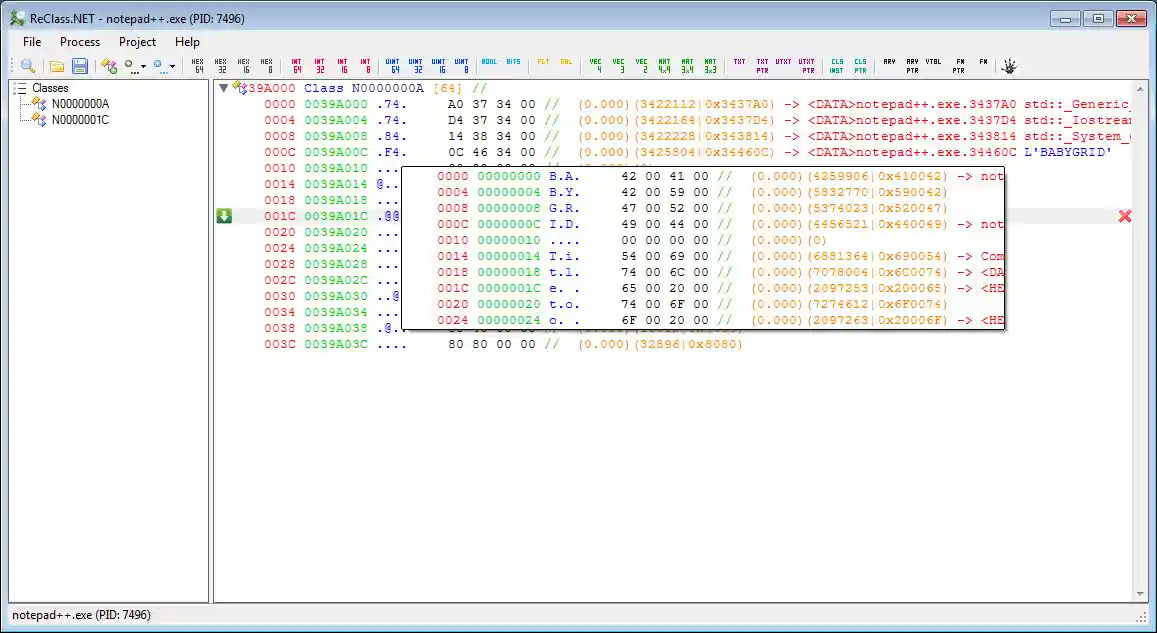
Task: Click the green down arrow on row 001C
Action: point(224,216)
